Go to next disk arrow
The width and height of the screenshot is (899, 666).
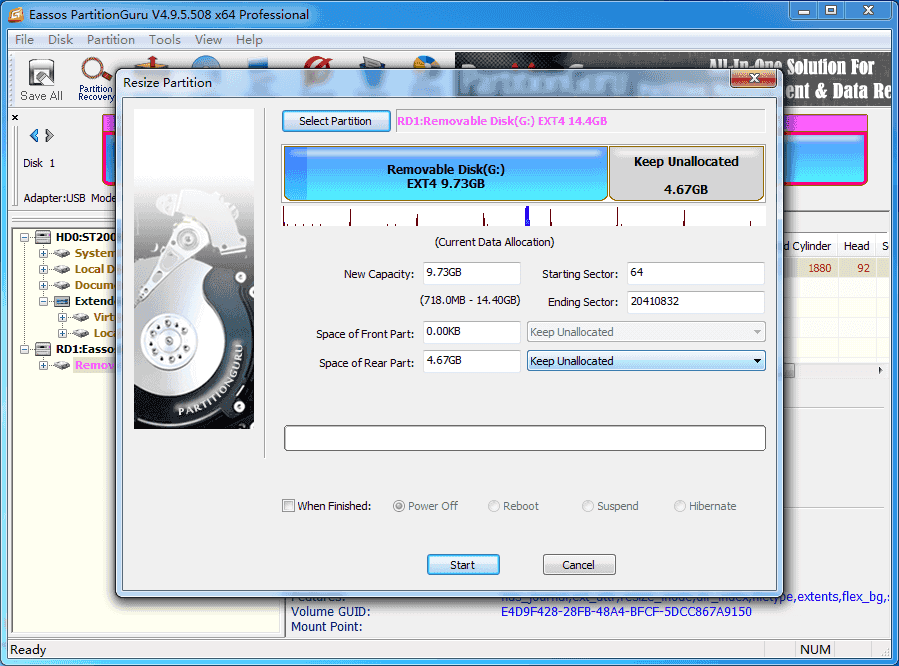click(x=49, y=135)
